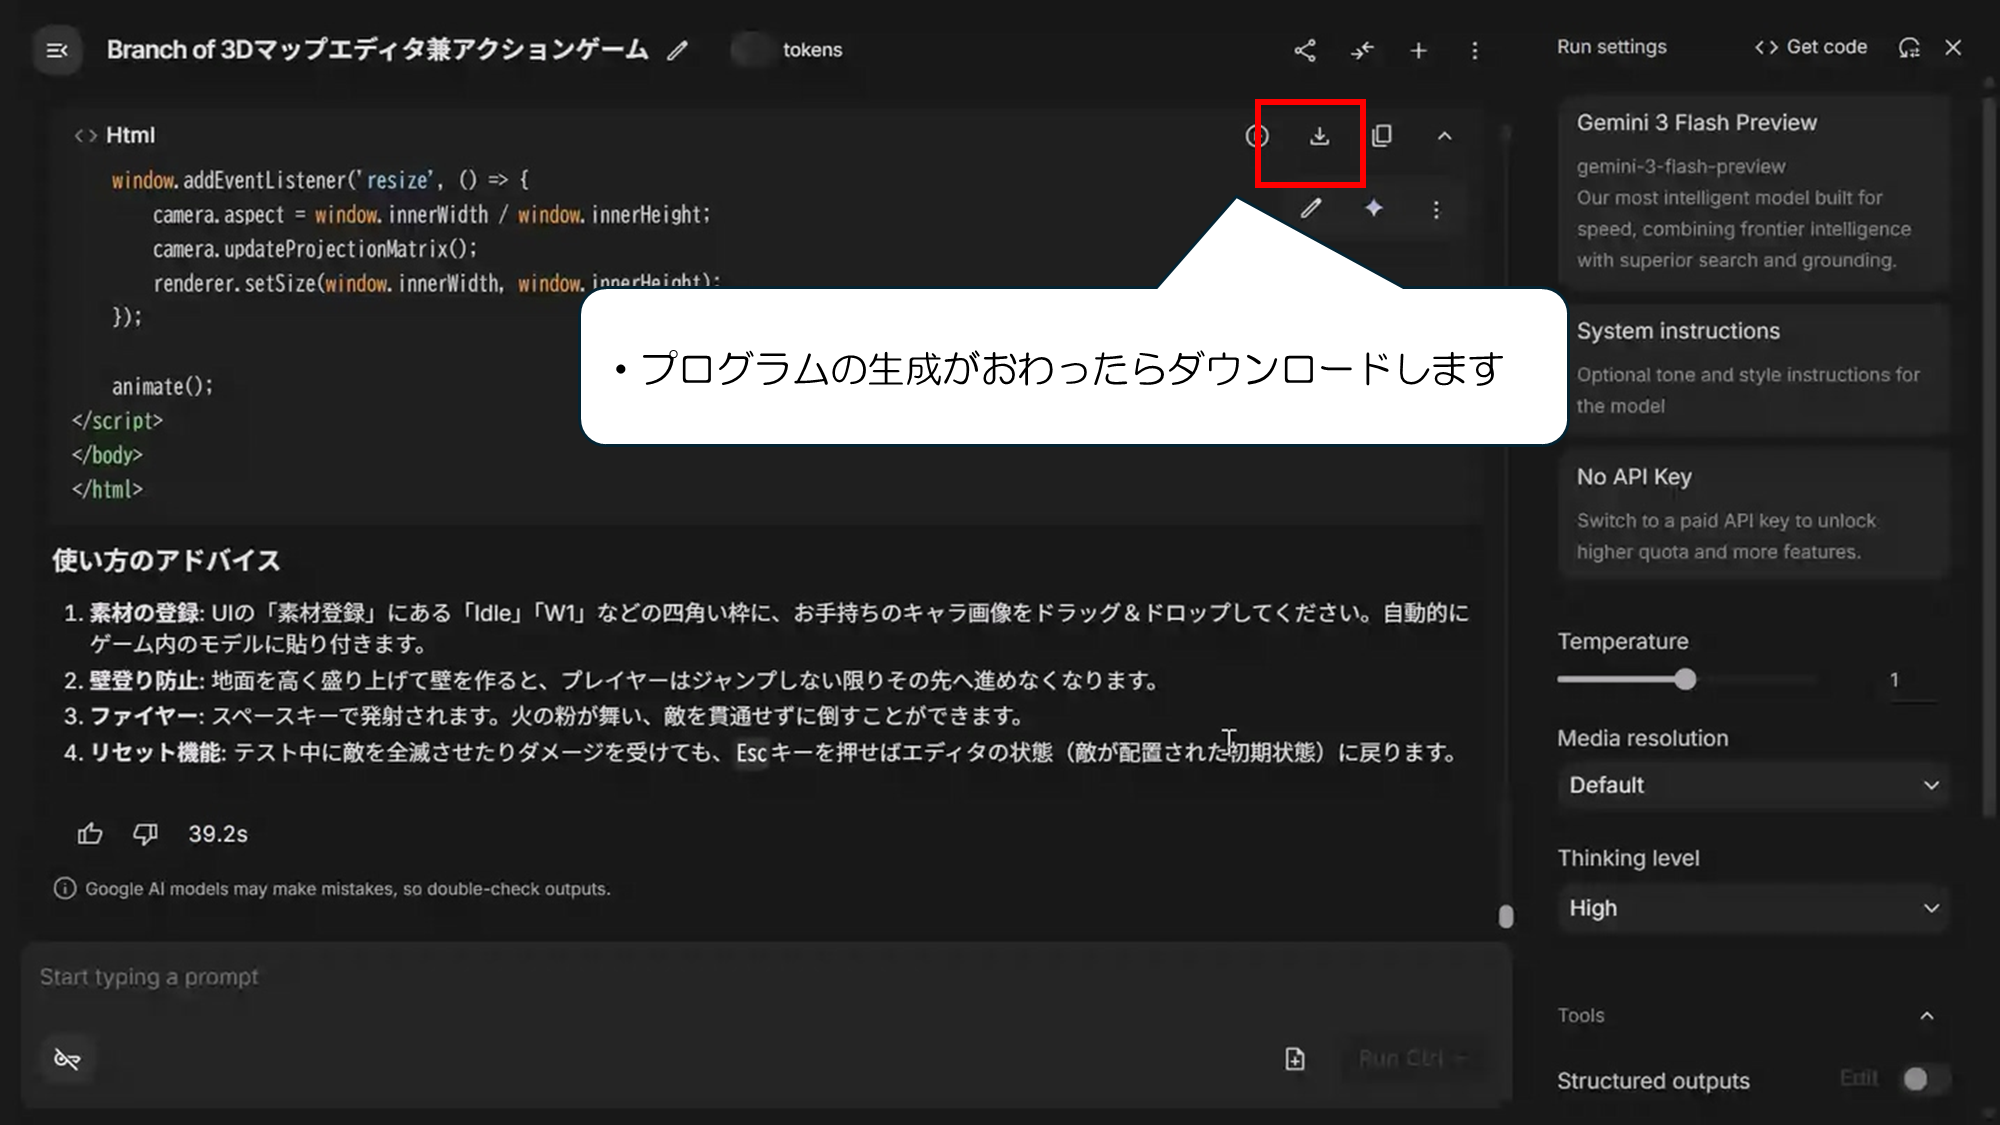The image size is (2000, 1125).
Task: Download the generated Html code
Action: pyautogui.click(x=1319, y=136)
